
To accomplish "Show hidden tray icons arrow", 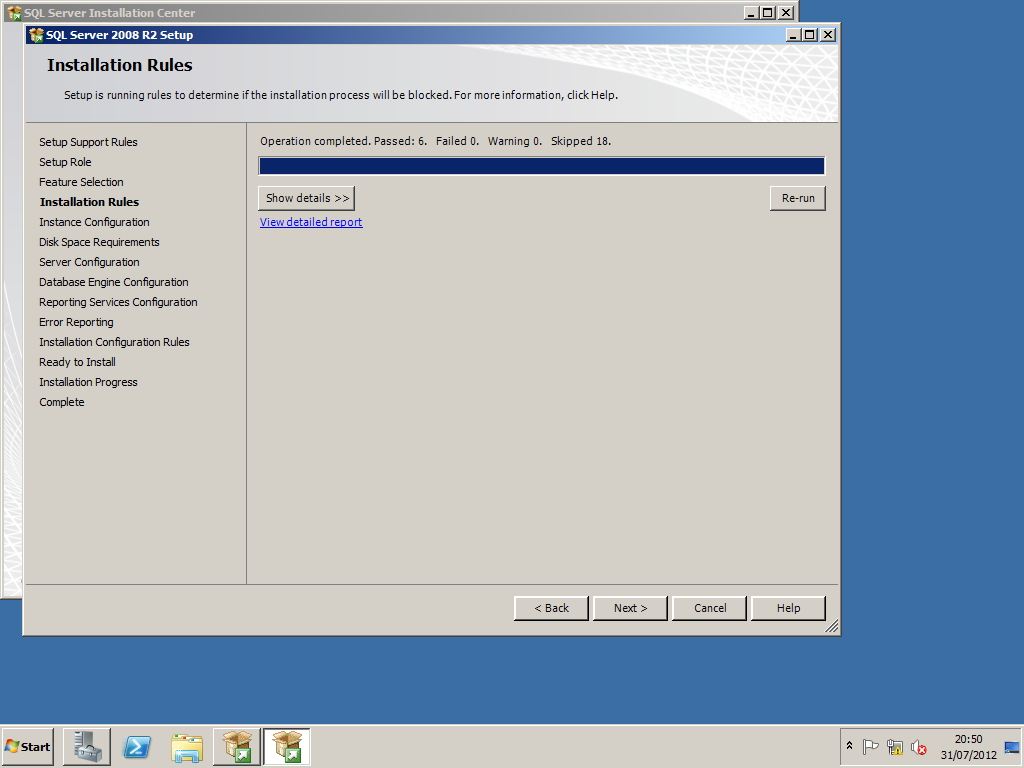I will click(849, 746).
